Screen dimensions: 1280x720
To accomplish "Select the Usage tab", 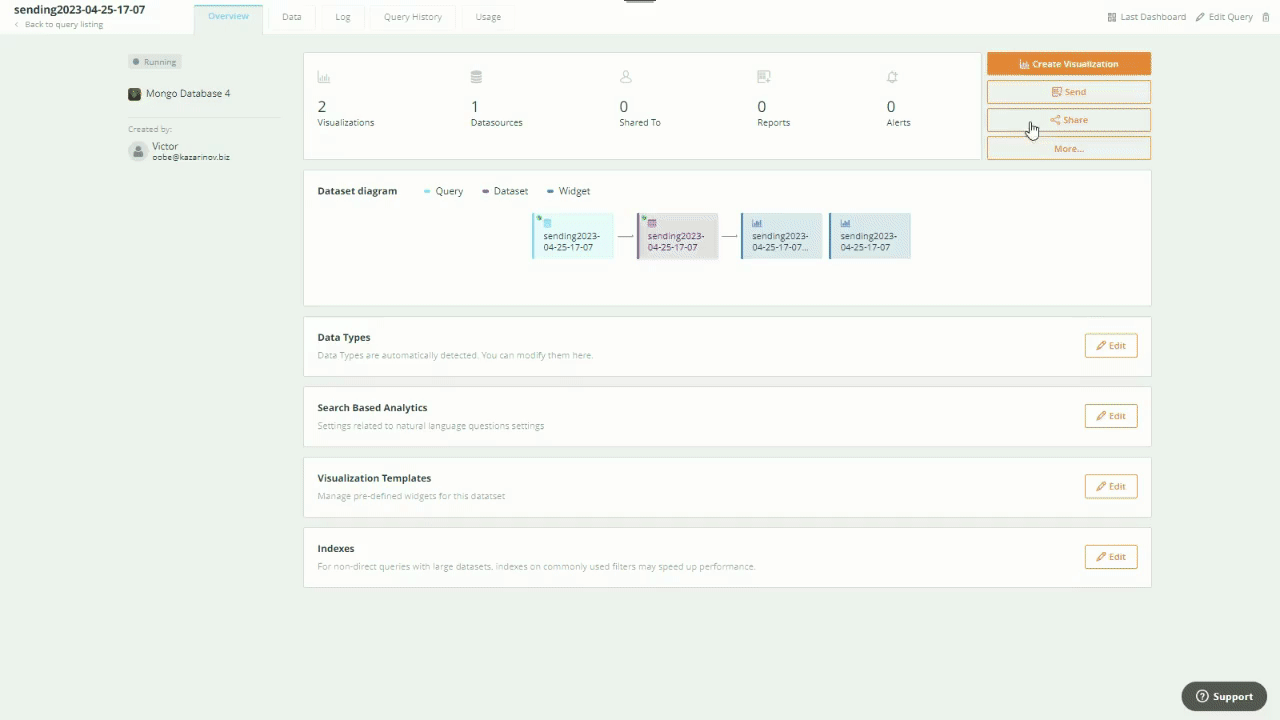I will click(x=488, y=17).
